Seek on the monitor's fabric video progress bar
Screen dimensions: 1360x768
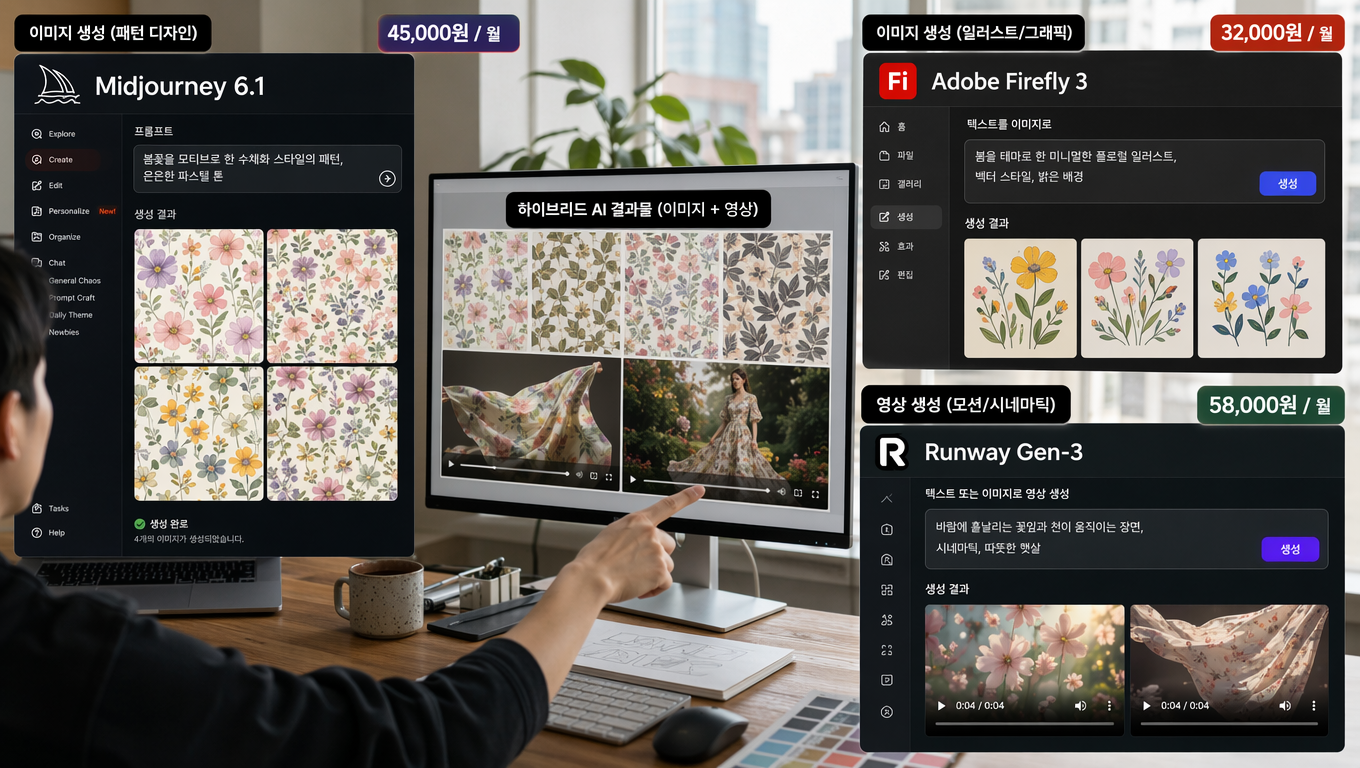[x=515, y=470]
